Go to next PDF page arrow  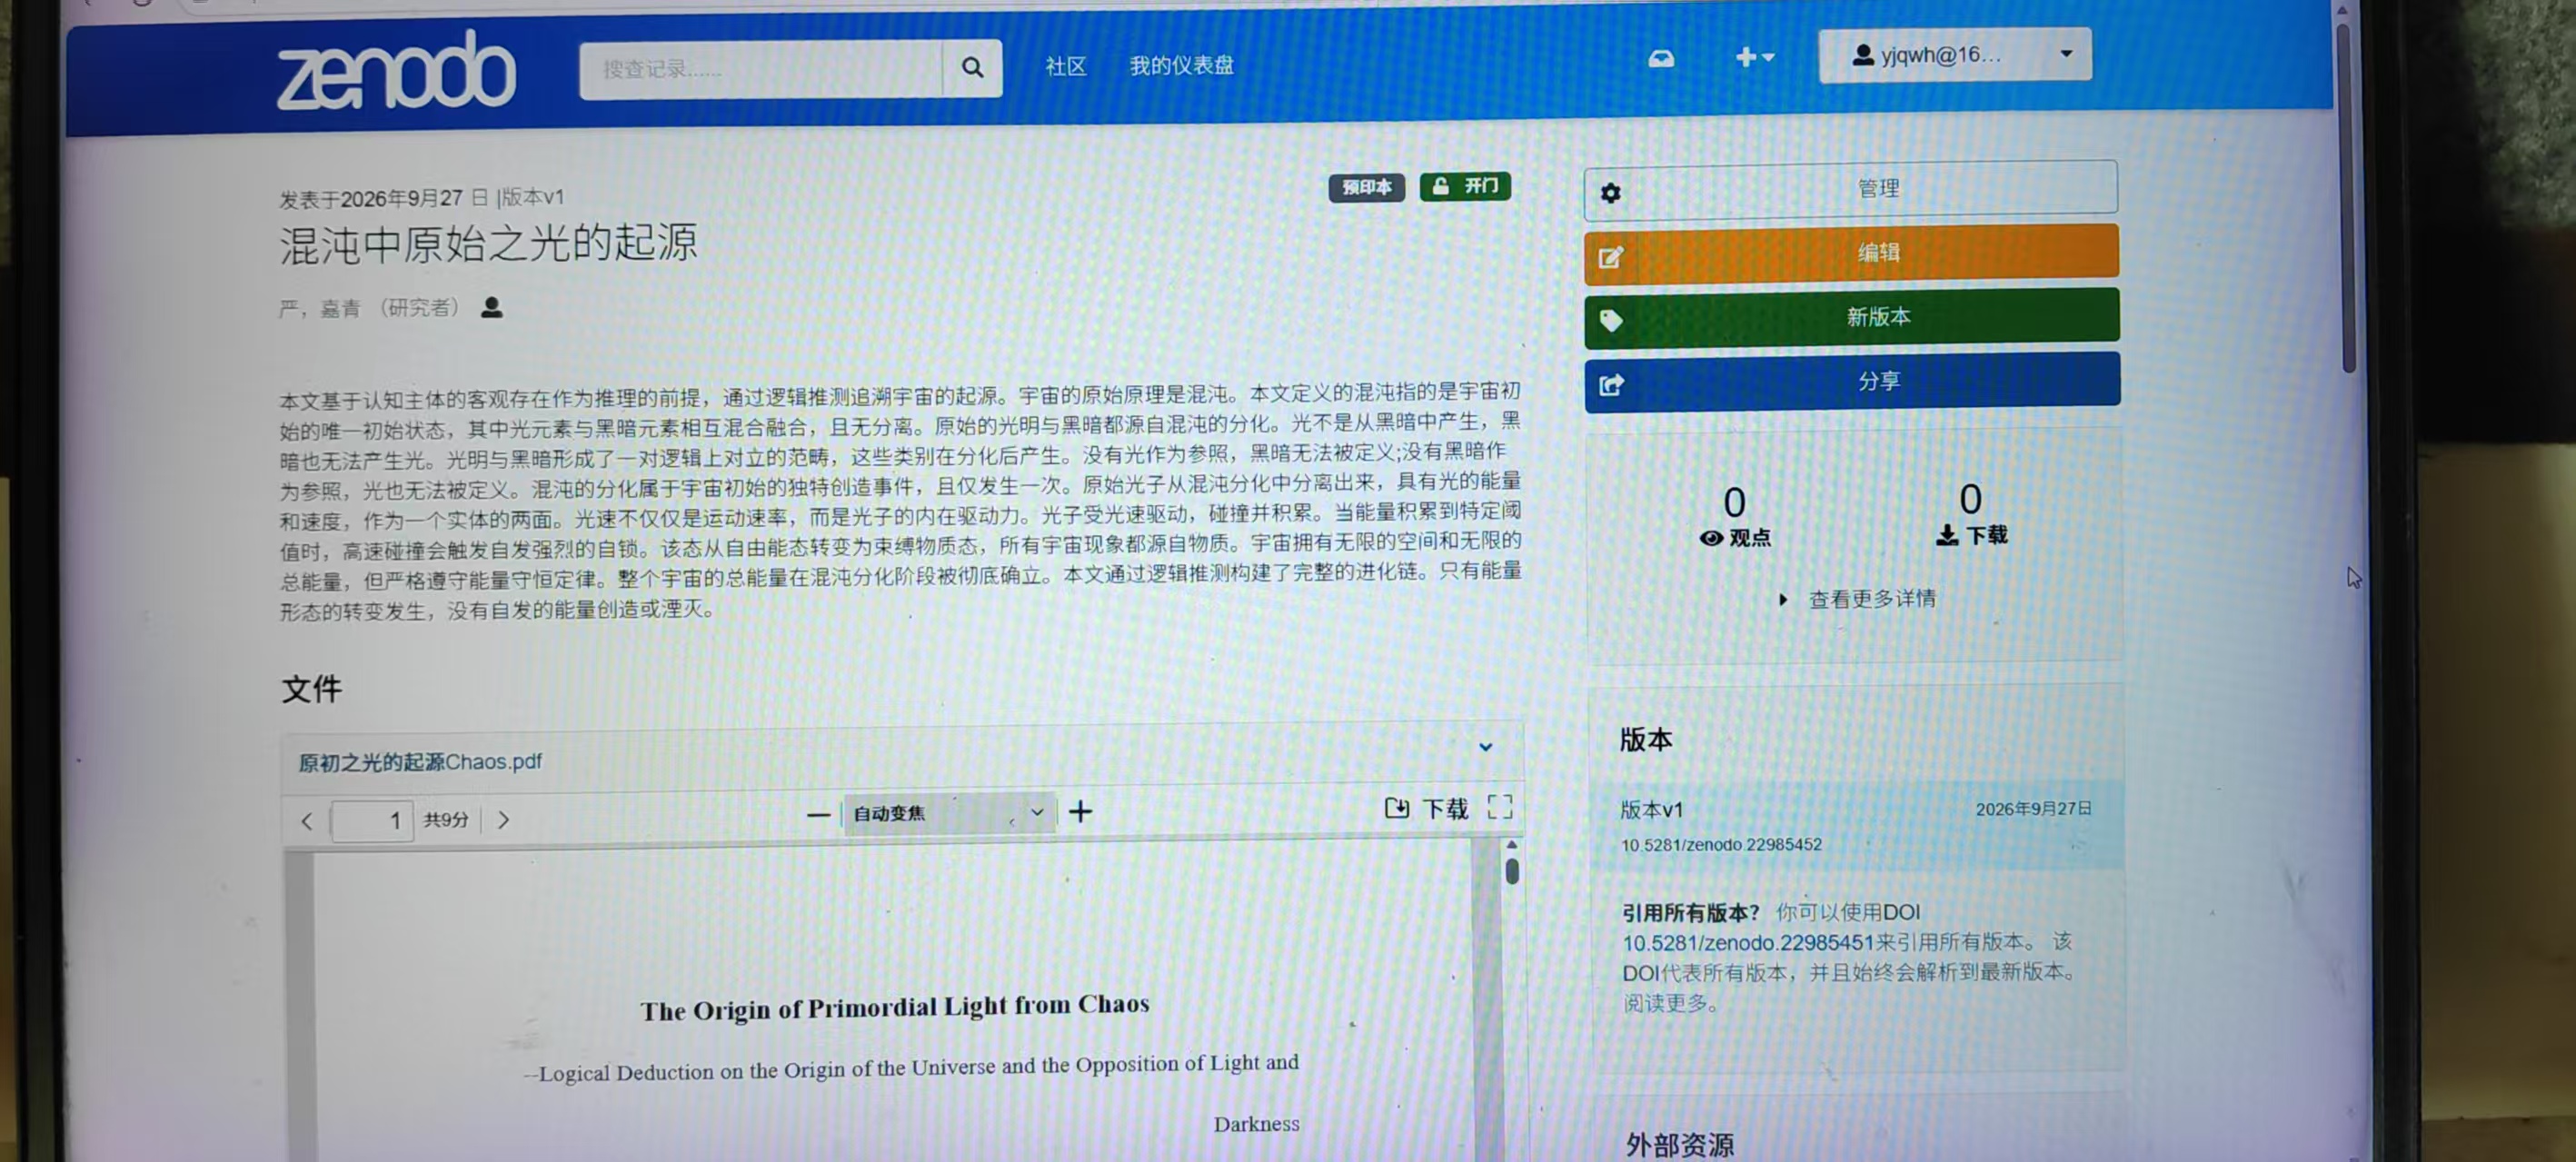pos(503,820)
